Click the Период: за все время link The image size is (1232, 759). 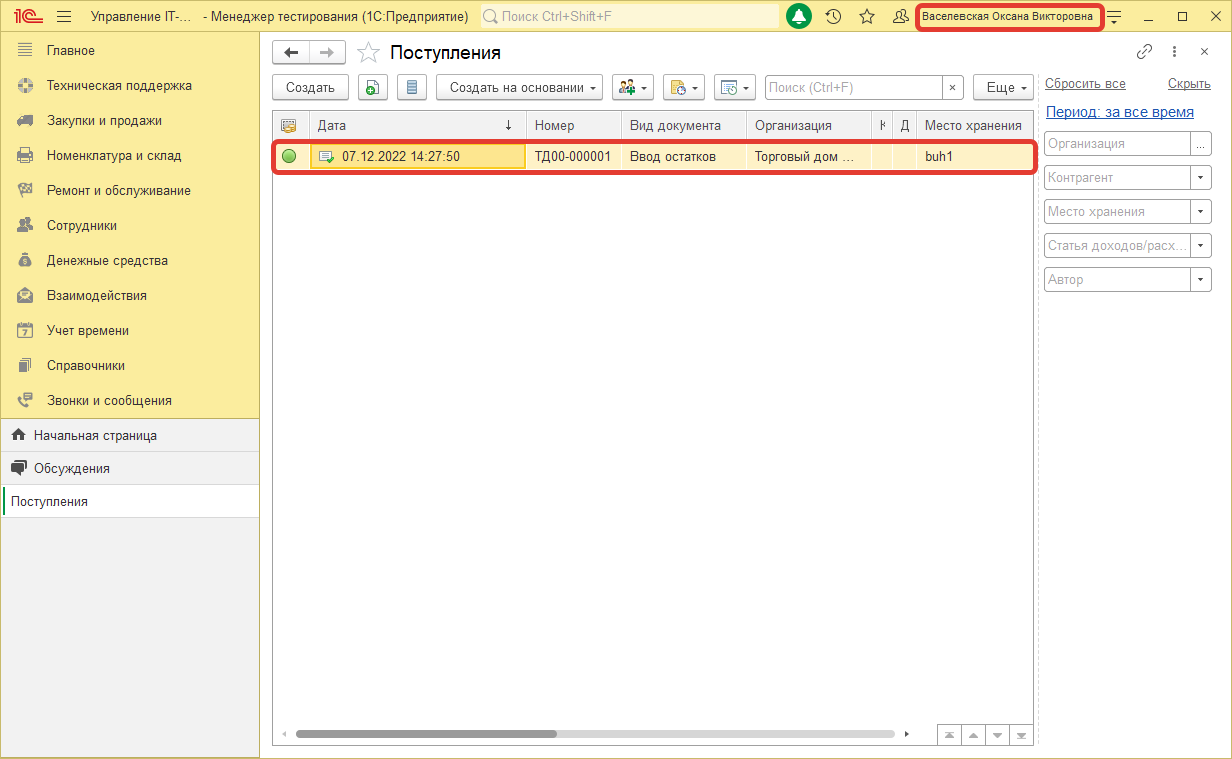coord(1119,112)
